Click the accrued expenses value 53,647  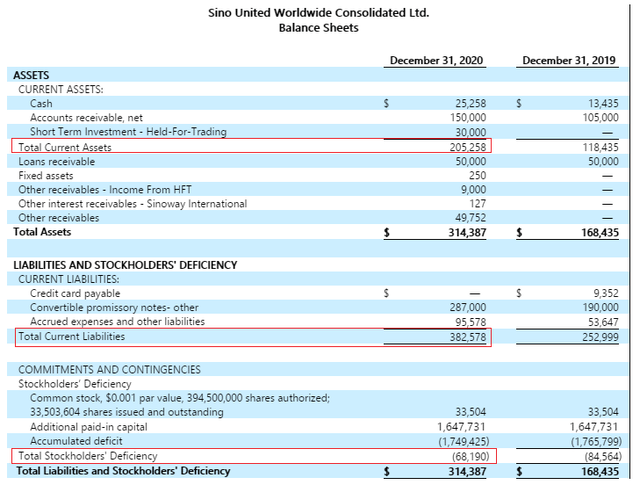[603, 323]
